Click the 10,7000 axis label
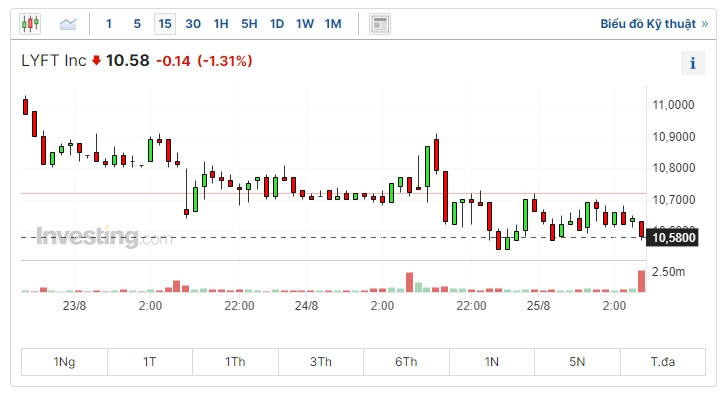Image resolution: width=724 pixels, height=401 pixels. [673, 200]
